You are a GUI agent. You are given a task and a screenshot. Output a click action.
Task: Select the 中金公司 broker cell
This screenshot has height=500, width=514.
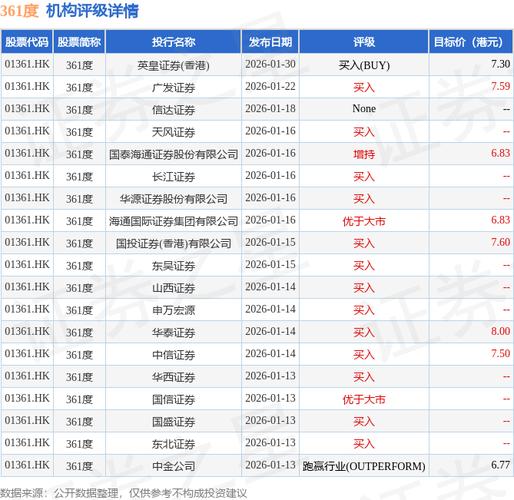[173, 466]
